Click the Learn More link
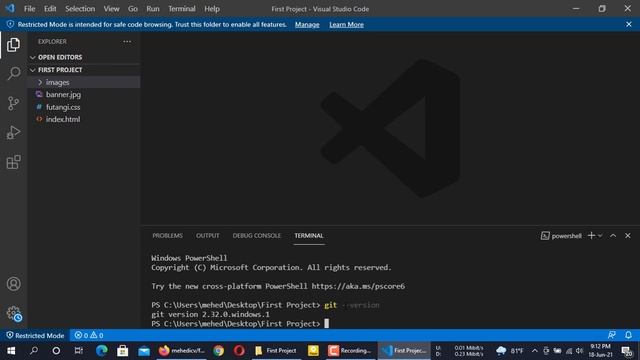 347,24
